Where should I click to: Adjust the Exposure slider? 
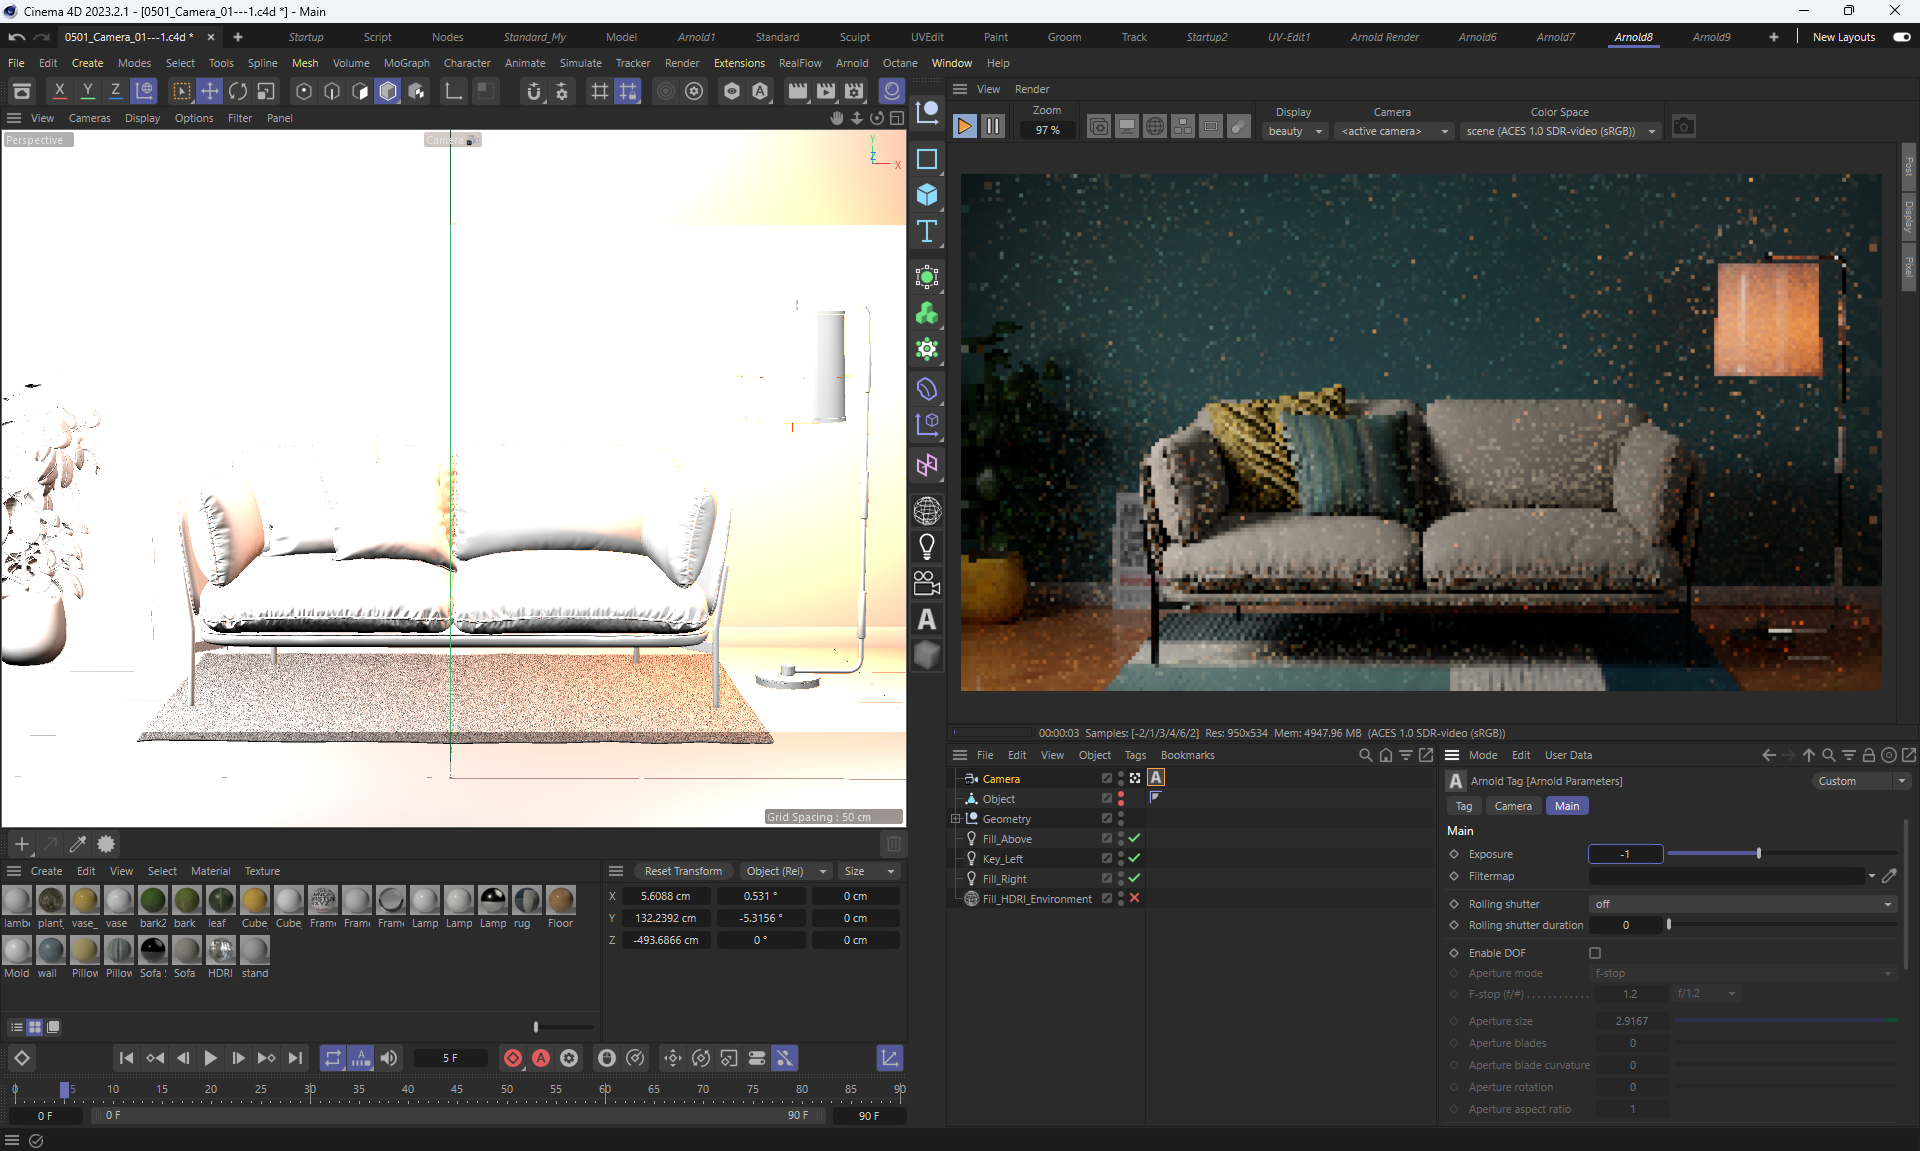click(x=1759, y=854)
